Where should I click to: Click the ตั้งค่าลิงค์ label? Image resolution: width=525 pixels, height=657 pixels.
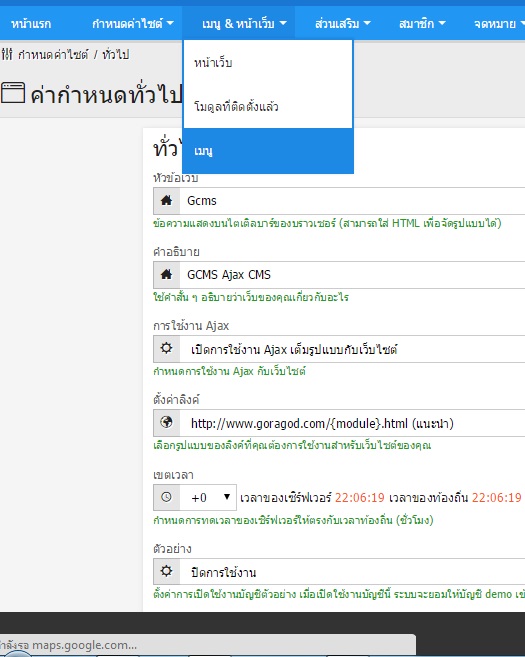point(176,399)
